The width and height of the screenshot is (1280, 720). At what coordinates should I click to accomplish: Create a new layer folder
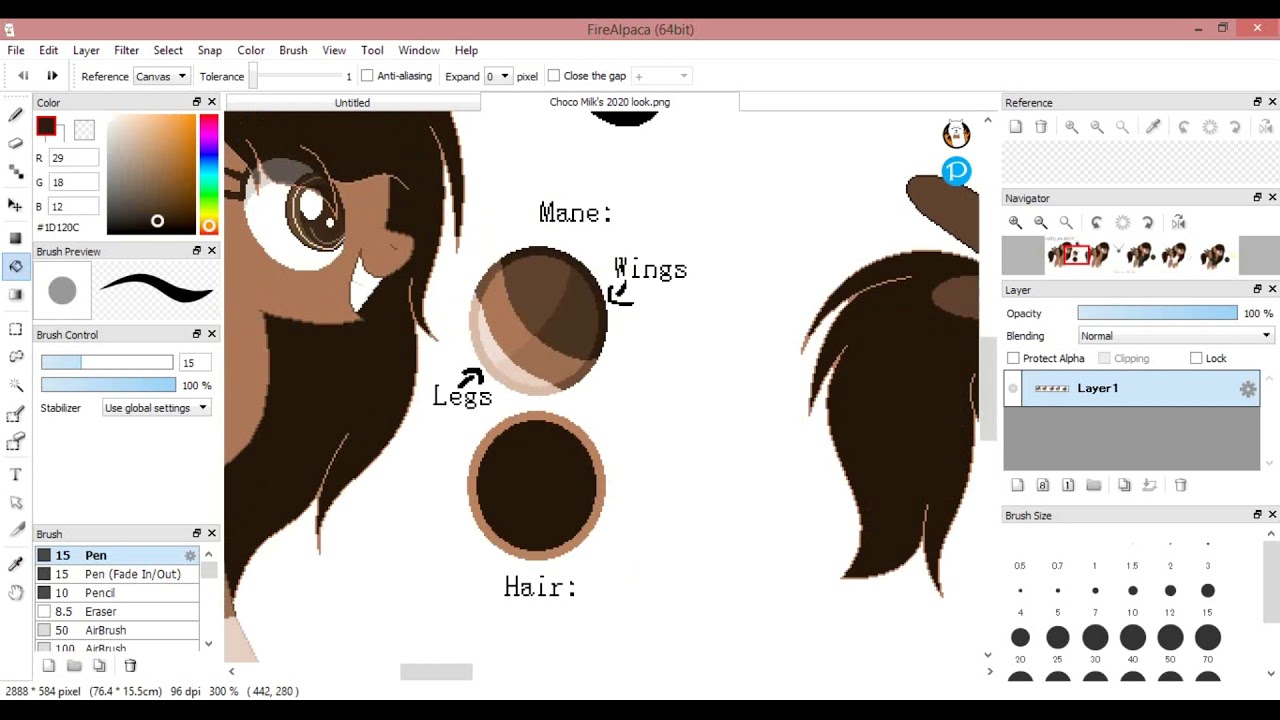(x=1094, y=485)
